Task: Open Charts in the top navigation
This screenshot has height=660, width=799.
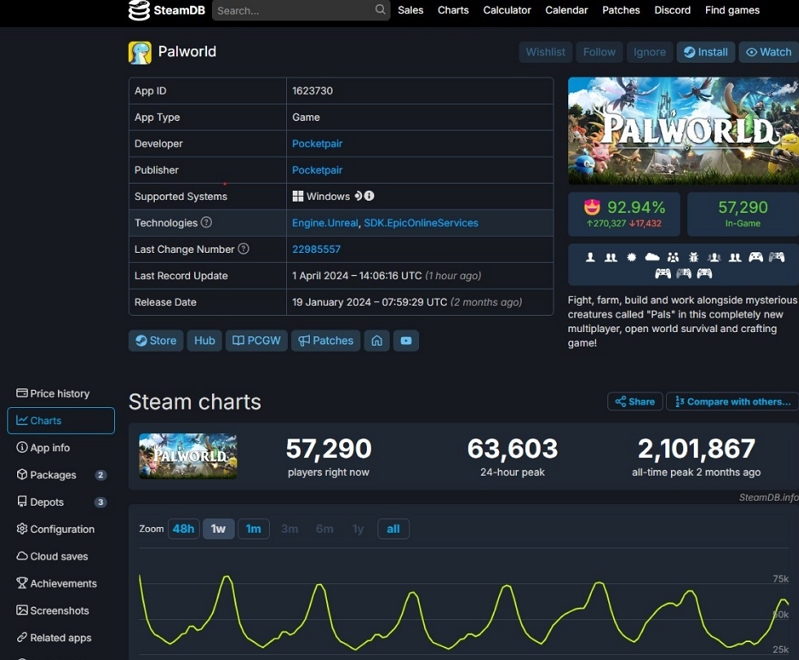Action: 453,10
